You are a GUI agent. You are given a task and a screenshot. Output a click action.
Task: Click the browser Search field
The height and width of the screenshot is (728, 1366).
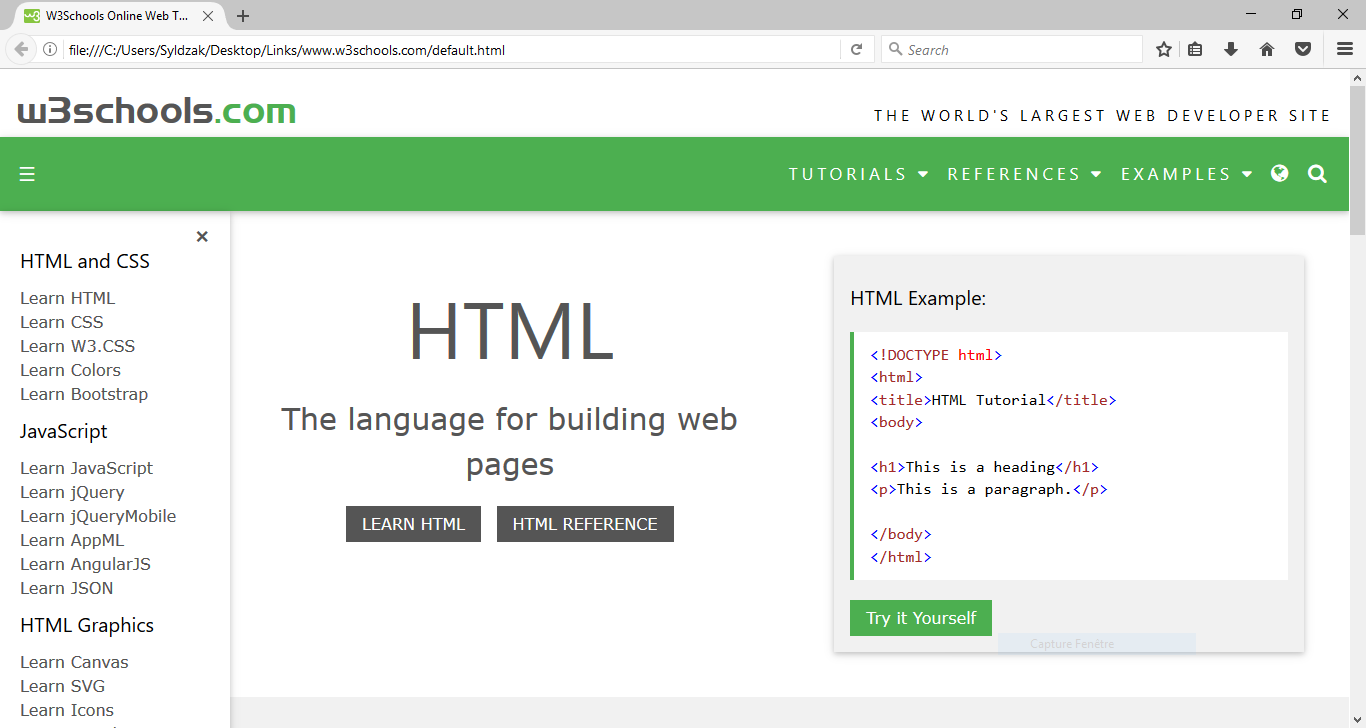[x=1012, y=49]
